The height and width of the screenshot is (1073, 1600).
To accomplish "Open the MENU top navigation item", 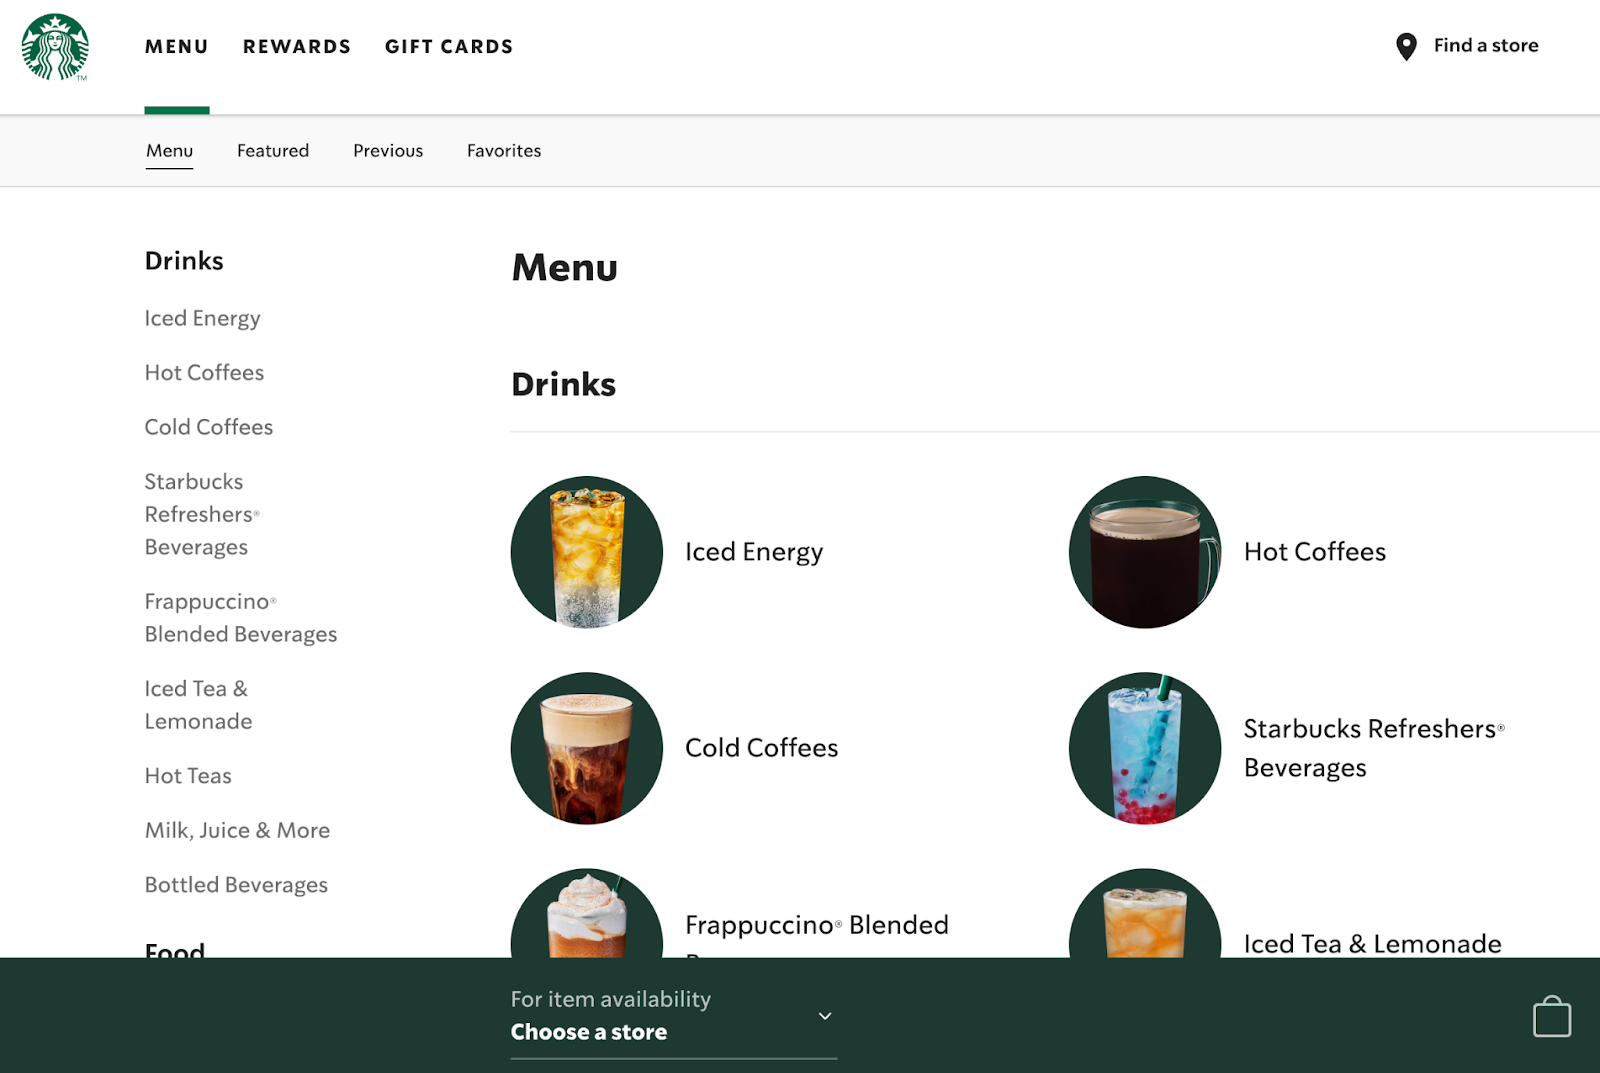I will click(177, 46).
